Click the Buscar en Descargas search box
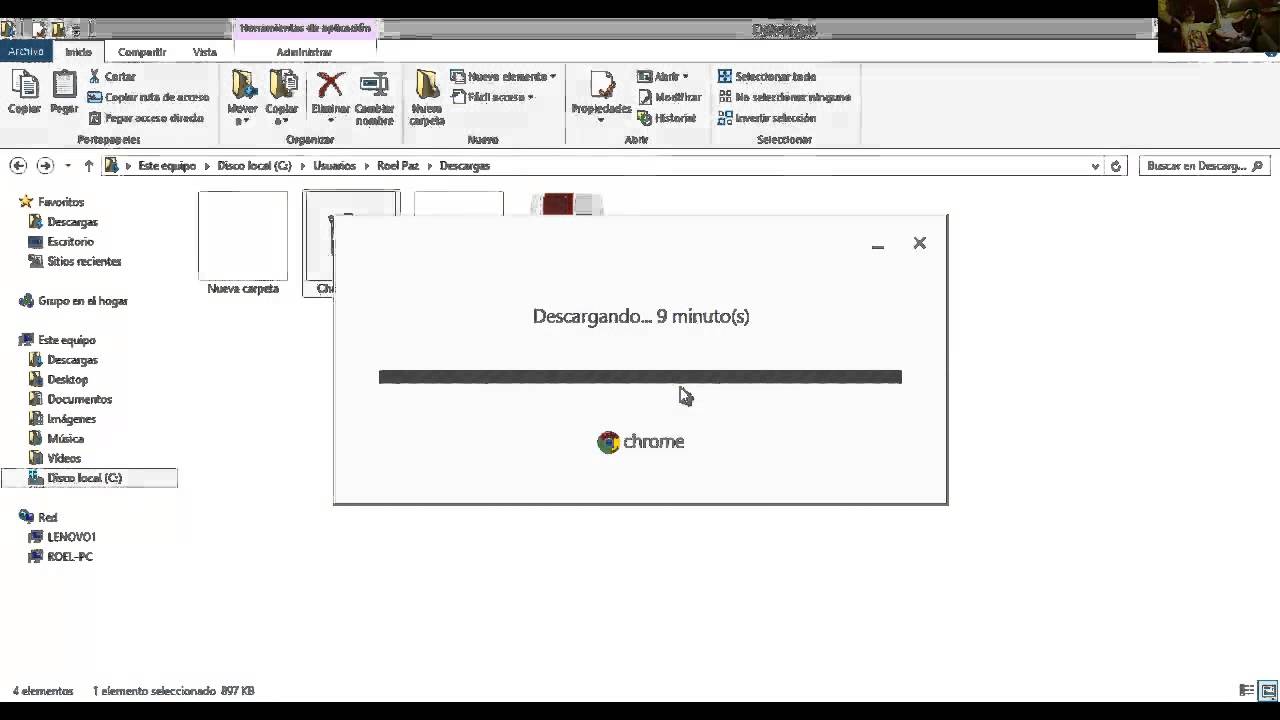 [1205, 166]
